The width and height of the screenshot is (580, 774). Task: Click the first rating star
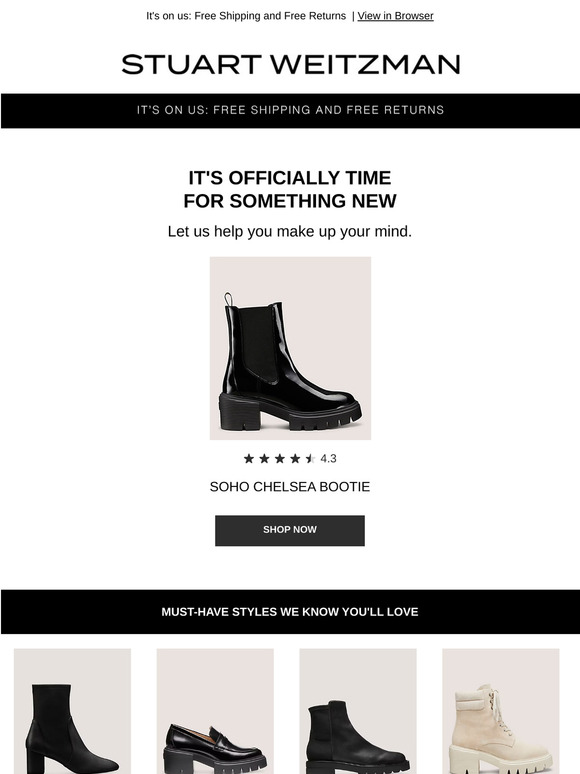point(249,459)
